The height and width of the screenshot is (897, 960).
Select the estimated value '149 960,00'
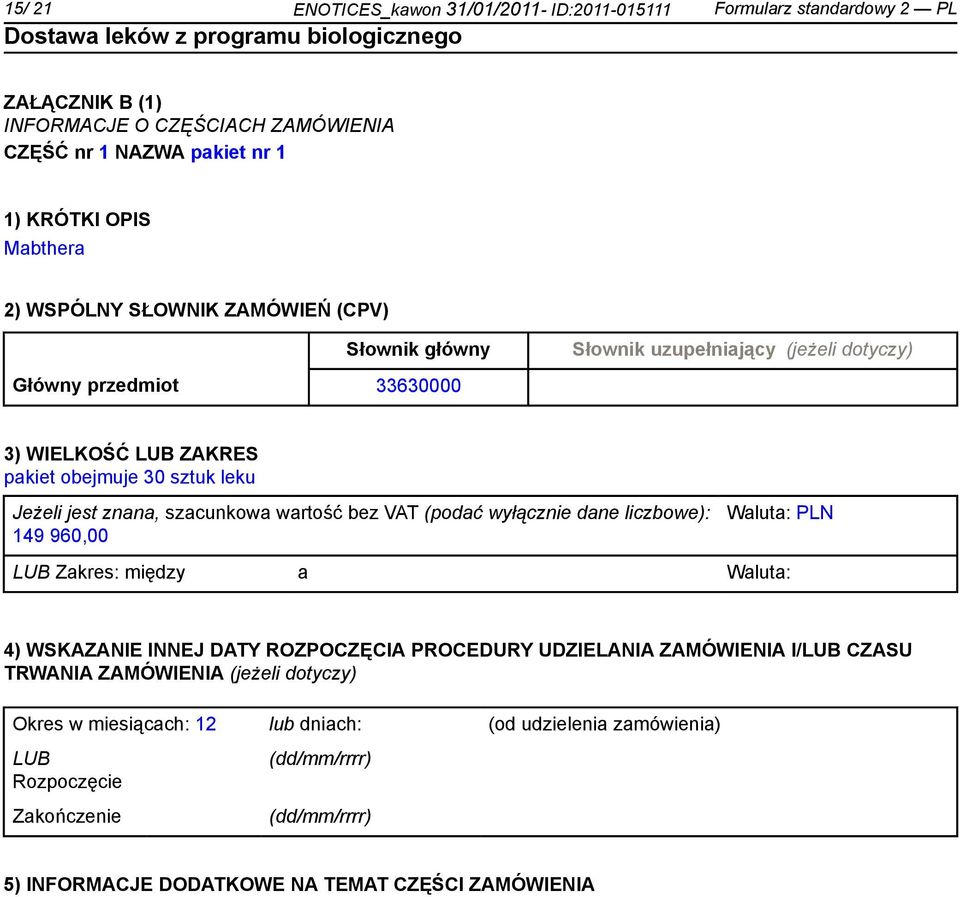click(x=61, y=536)
